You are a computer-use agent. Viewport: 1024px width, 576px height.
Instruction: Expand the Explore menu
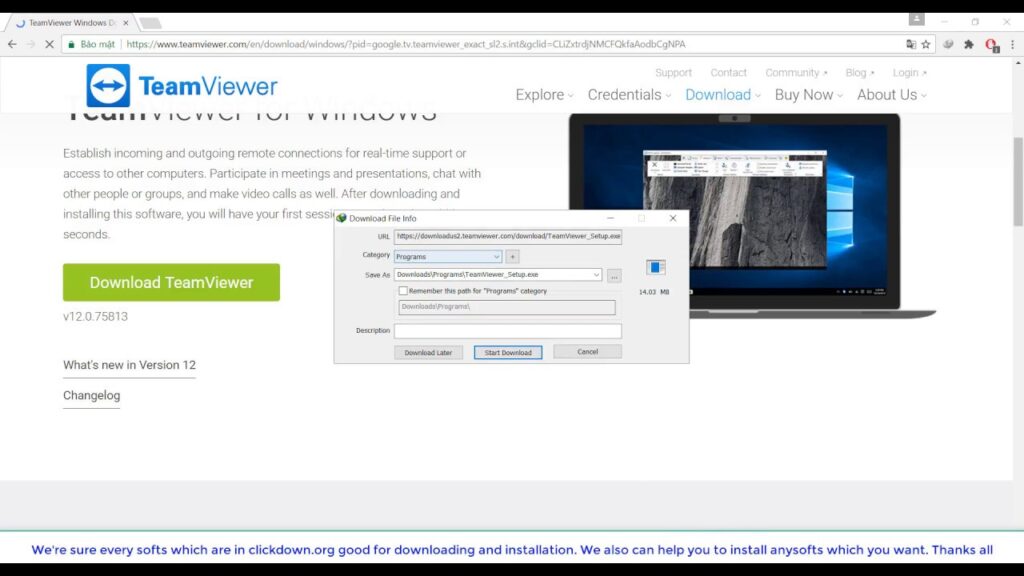(x=544, y=95)
